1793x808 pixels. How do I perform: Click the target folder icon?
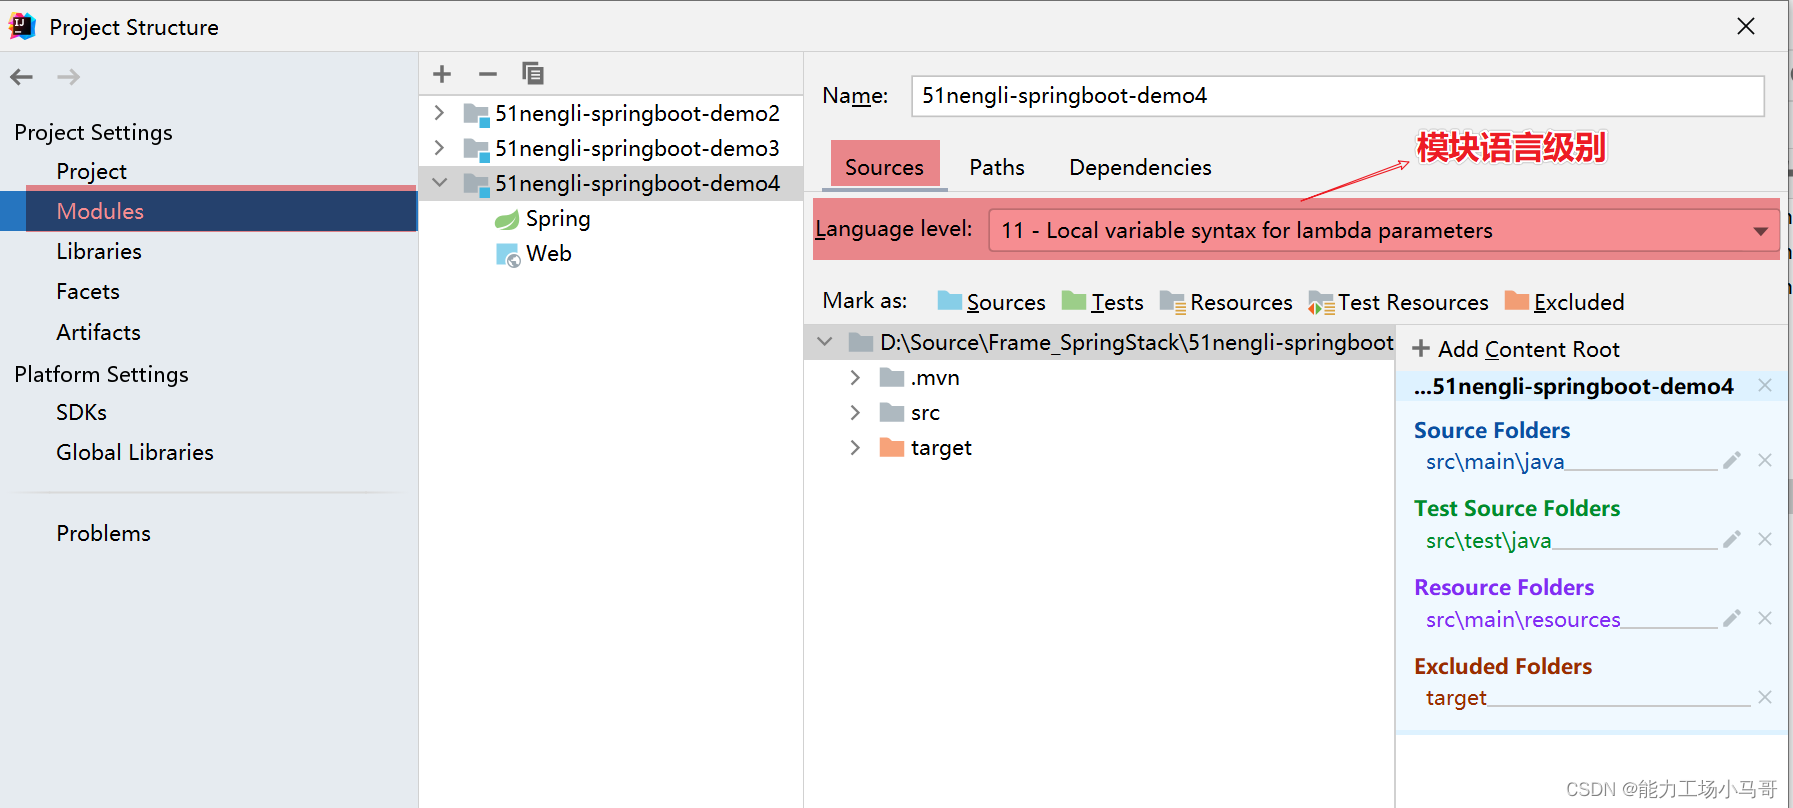point(891,447)
